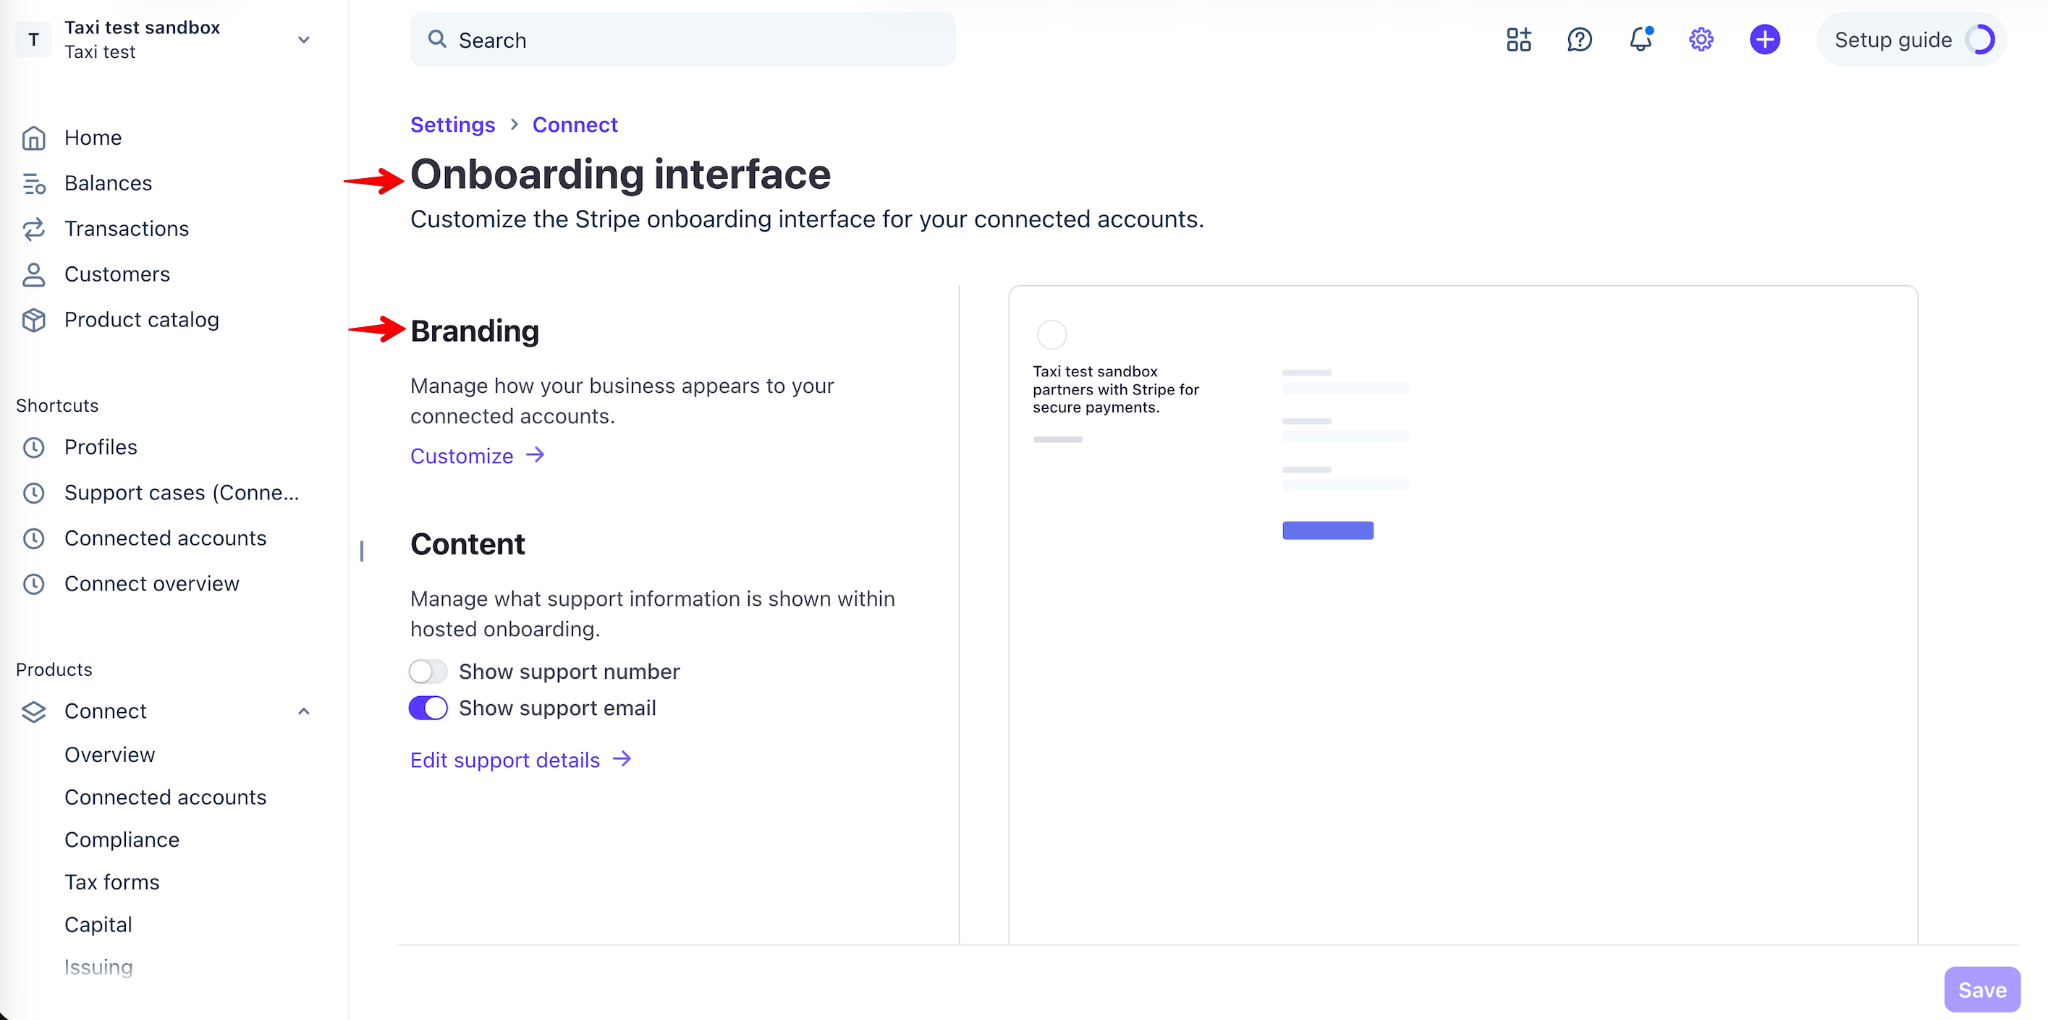The height and width of the screenshot is (1020, 2048).
Task: Open Home in the sidebar
Action: [93, 138]
